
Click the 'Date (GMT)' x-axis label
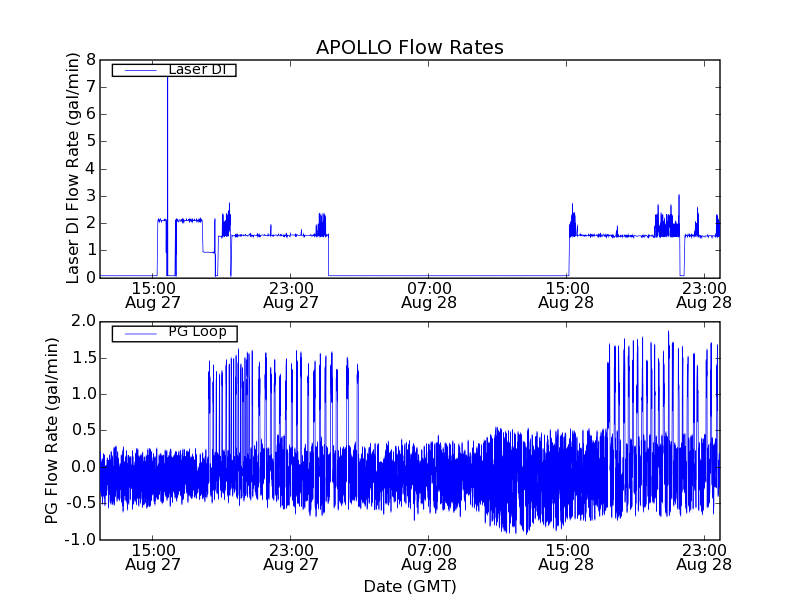click(410, 586)
